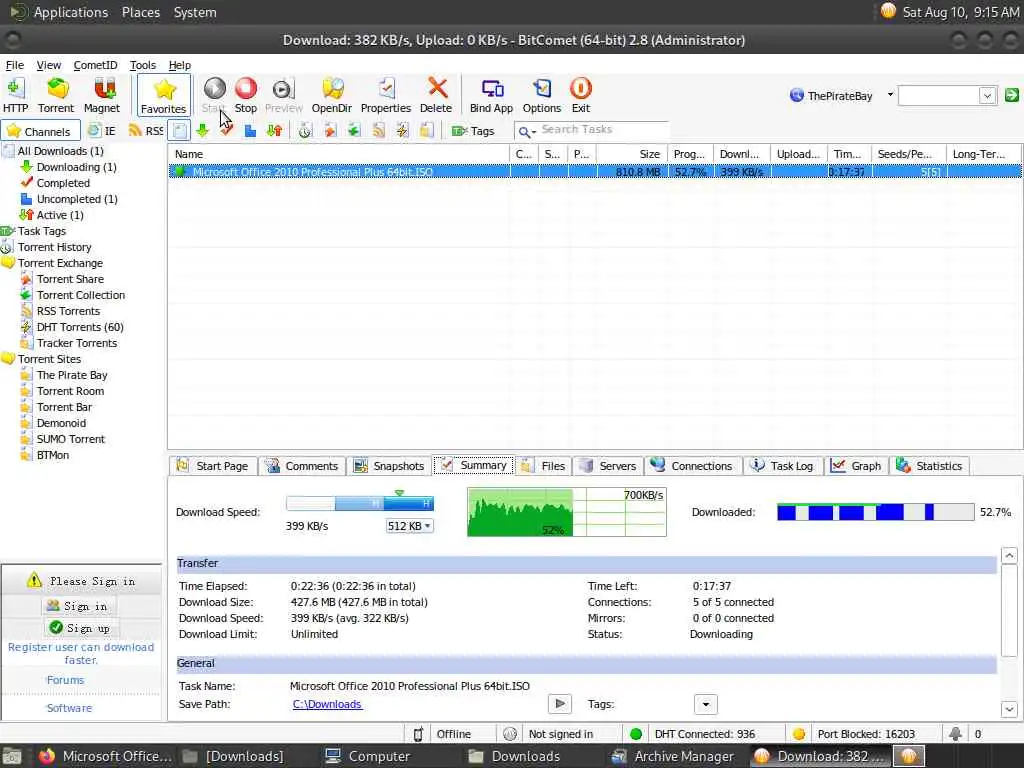
Task: Switch to the Statistics tab
Action: click(x=929, y=466)
